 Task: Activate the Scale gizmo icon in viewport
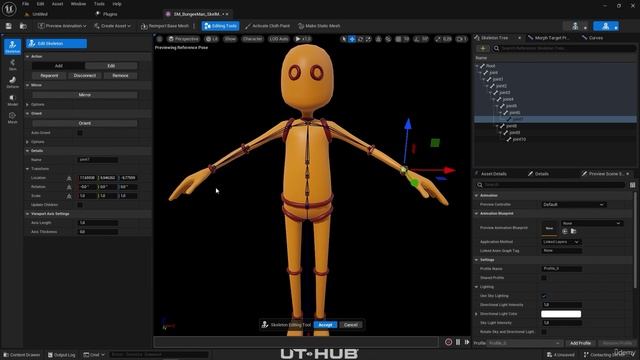[368, 39]
